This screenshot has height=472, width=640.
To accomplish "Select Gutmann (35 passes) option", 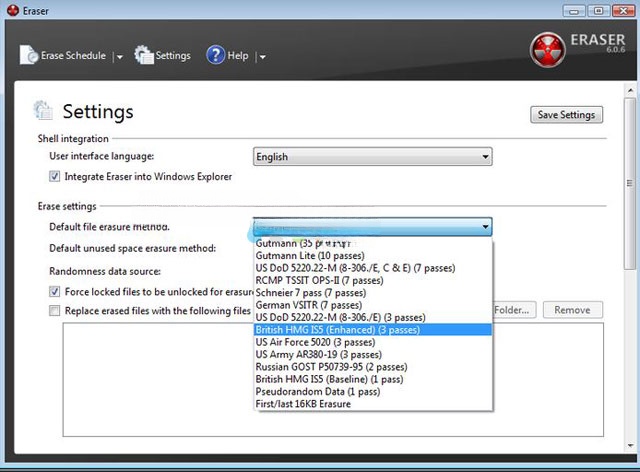I will click(373, 243).
